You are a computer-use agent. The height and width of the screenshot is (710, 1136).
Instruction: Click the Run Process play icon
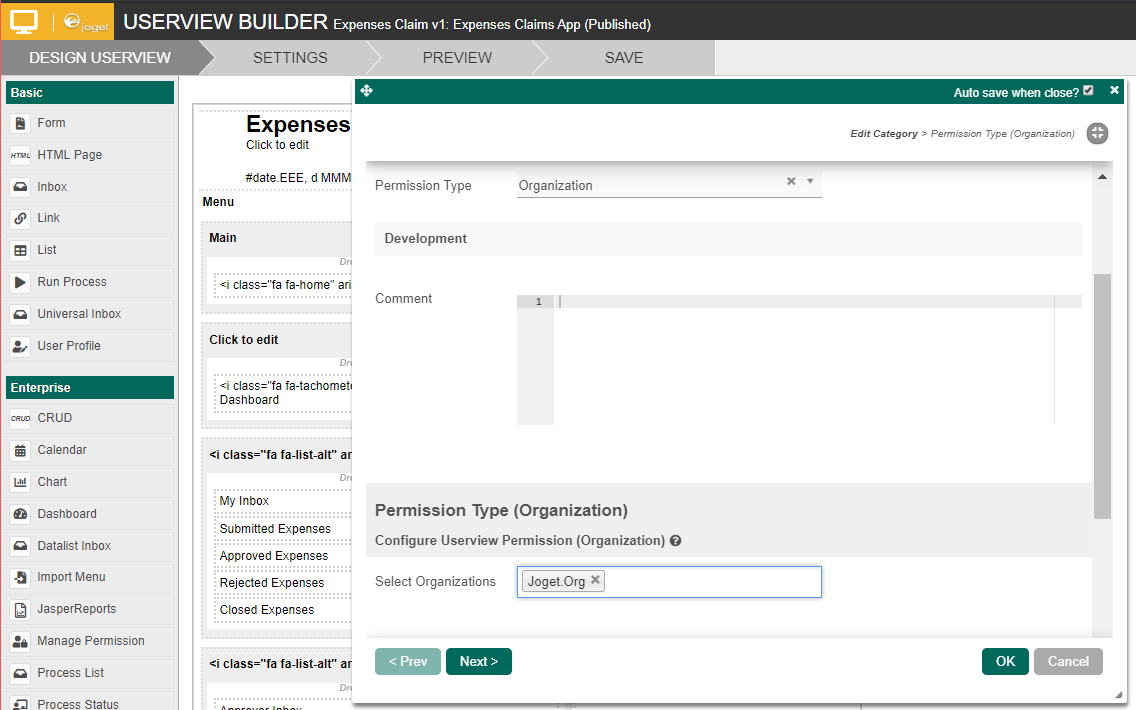coord(20,282)
